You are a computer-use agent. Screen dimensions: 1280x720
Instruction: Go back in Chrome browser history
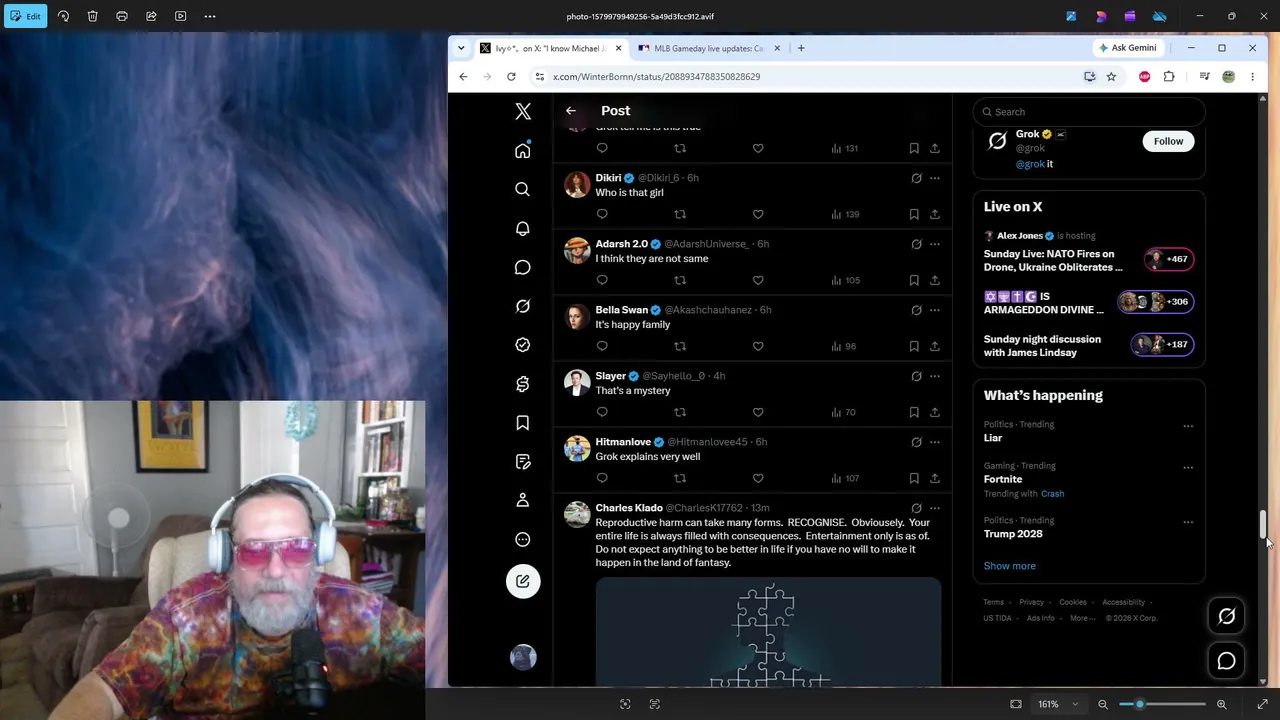[463, 76]
